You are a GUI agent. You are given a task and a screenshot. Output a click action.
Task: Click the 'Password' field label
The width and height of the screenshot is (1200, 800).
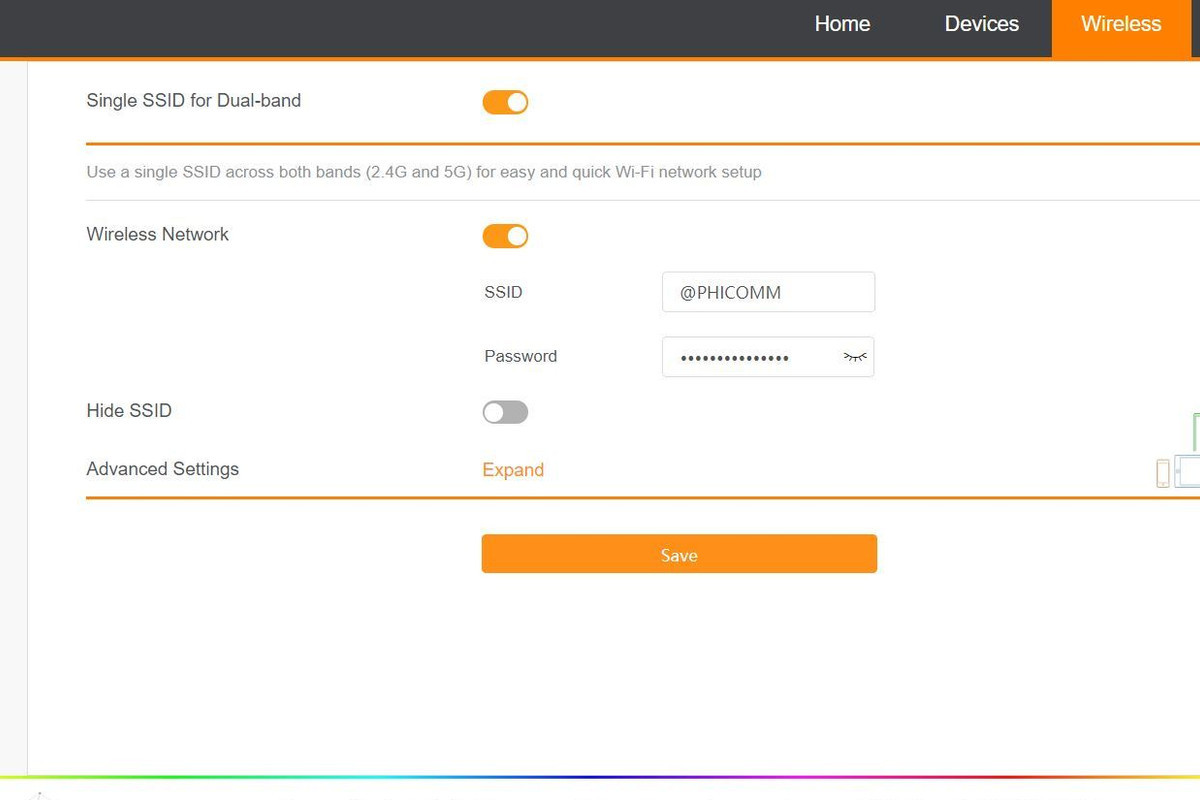521,356
